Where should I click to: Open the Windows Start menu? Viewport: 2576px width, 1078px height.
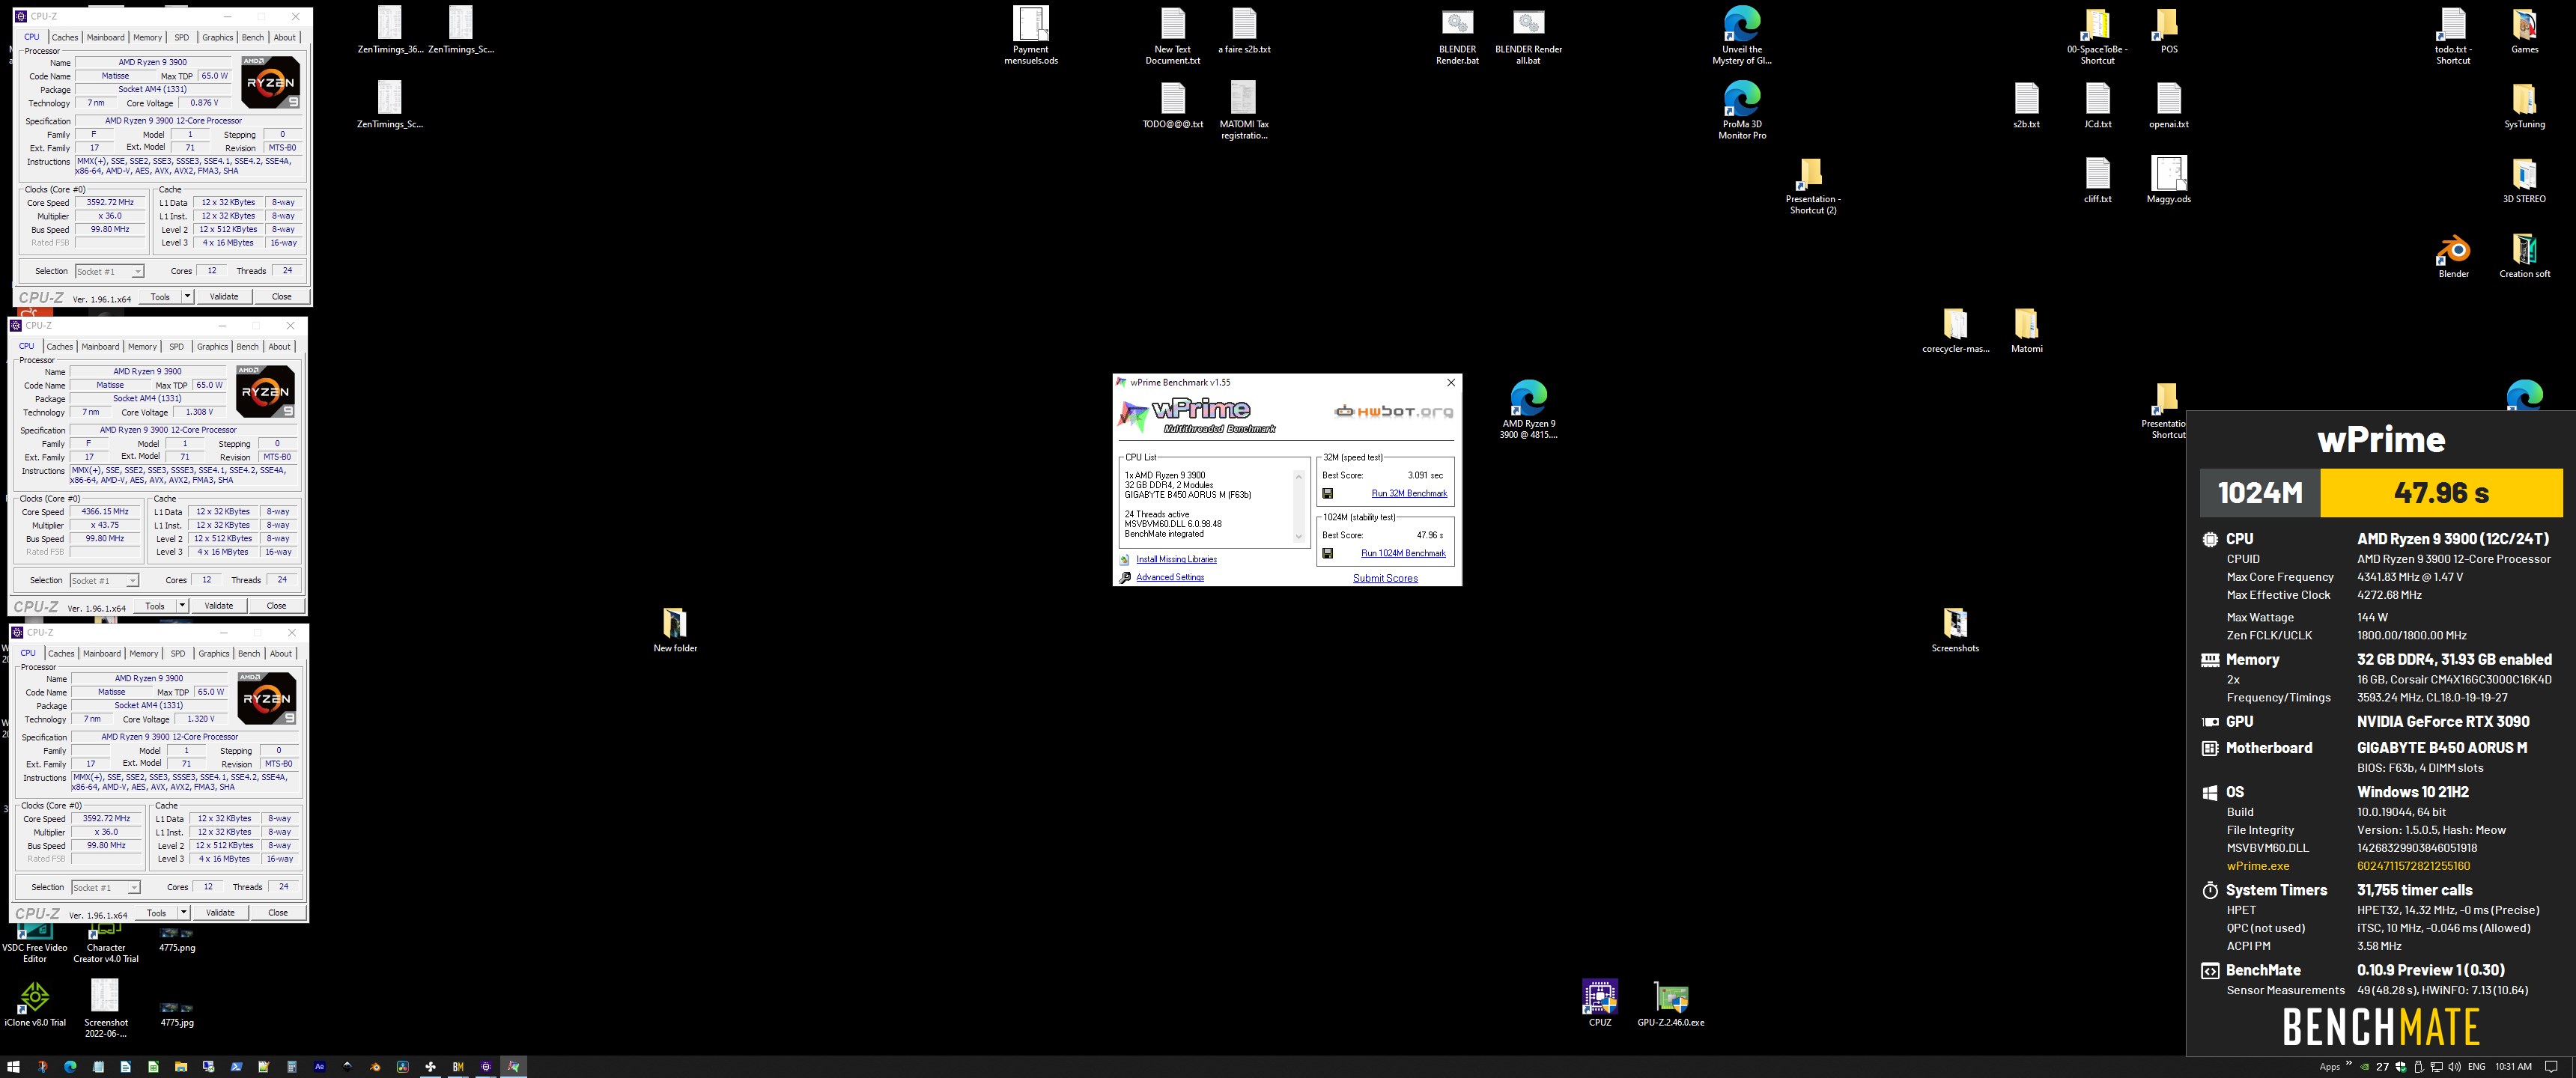[13, 1067]
